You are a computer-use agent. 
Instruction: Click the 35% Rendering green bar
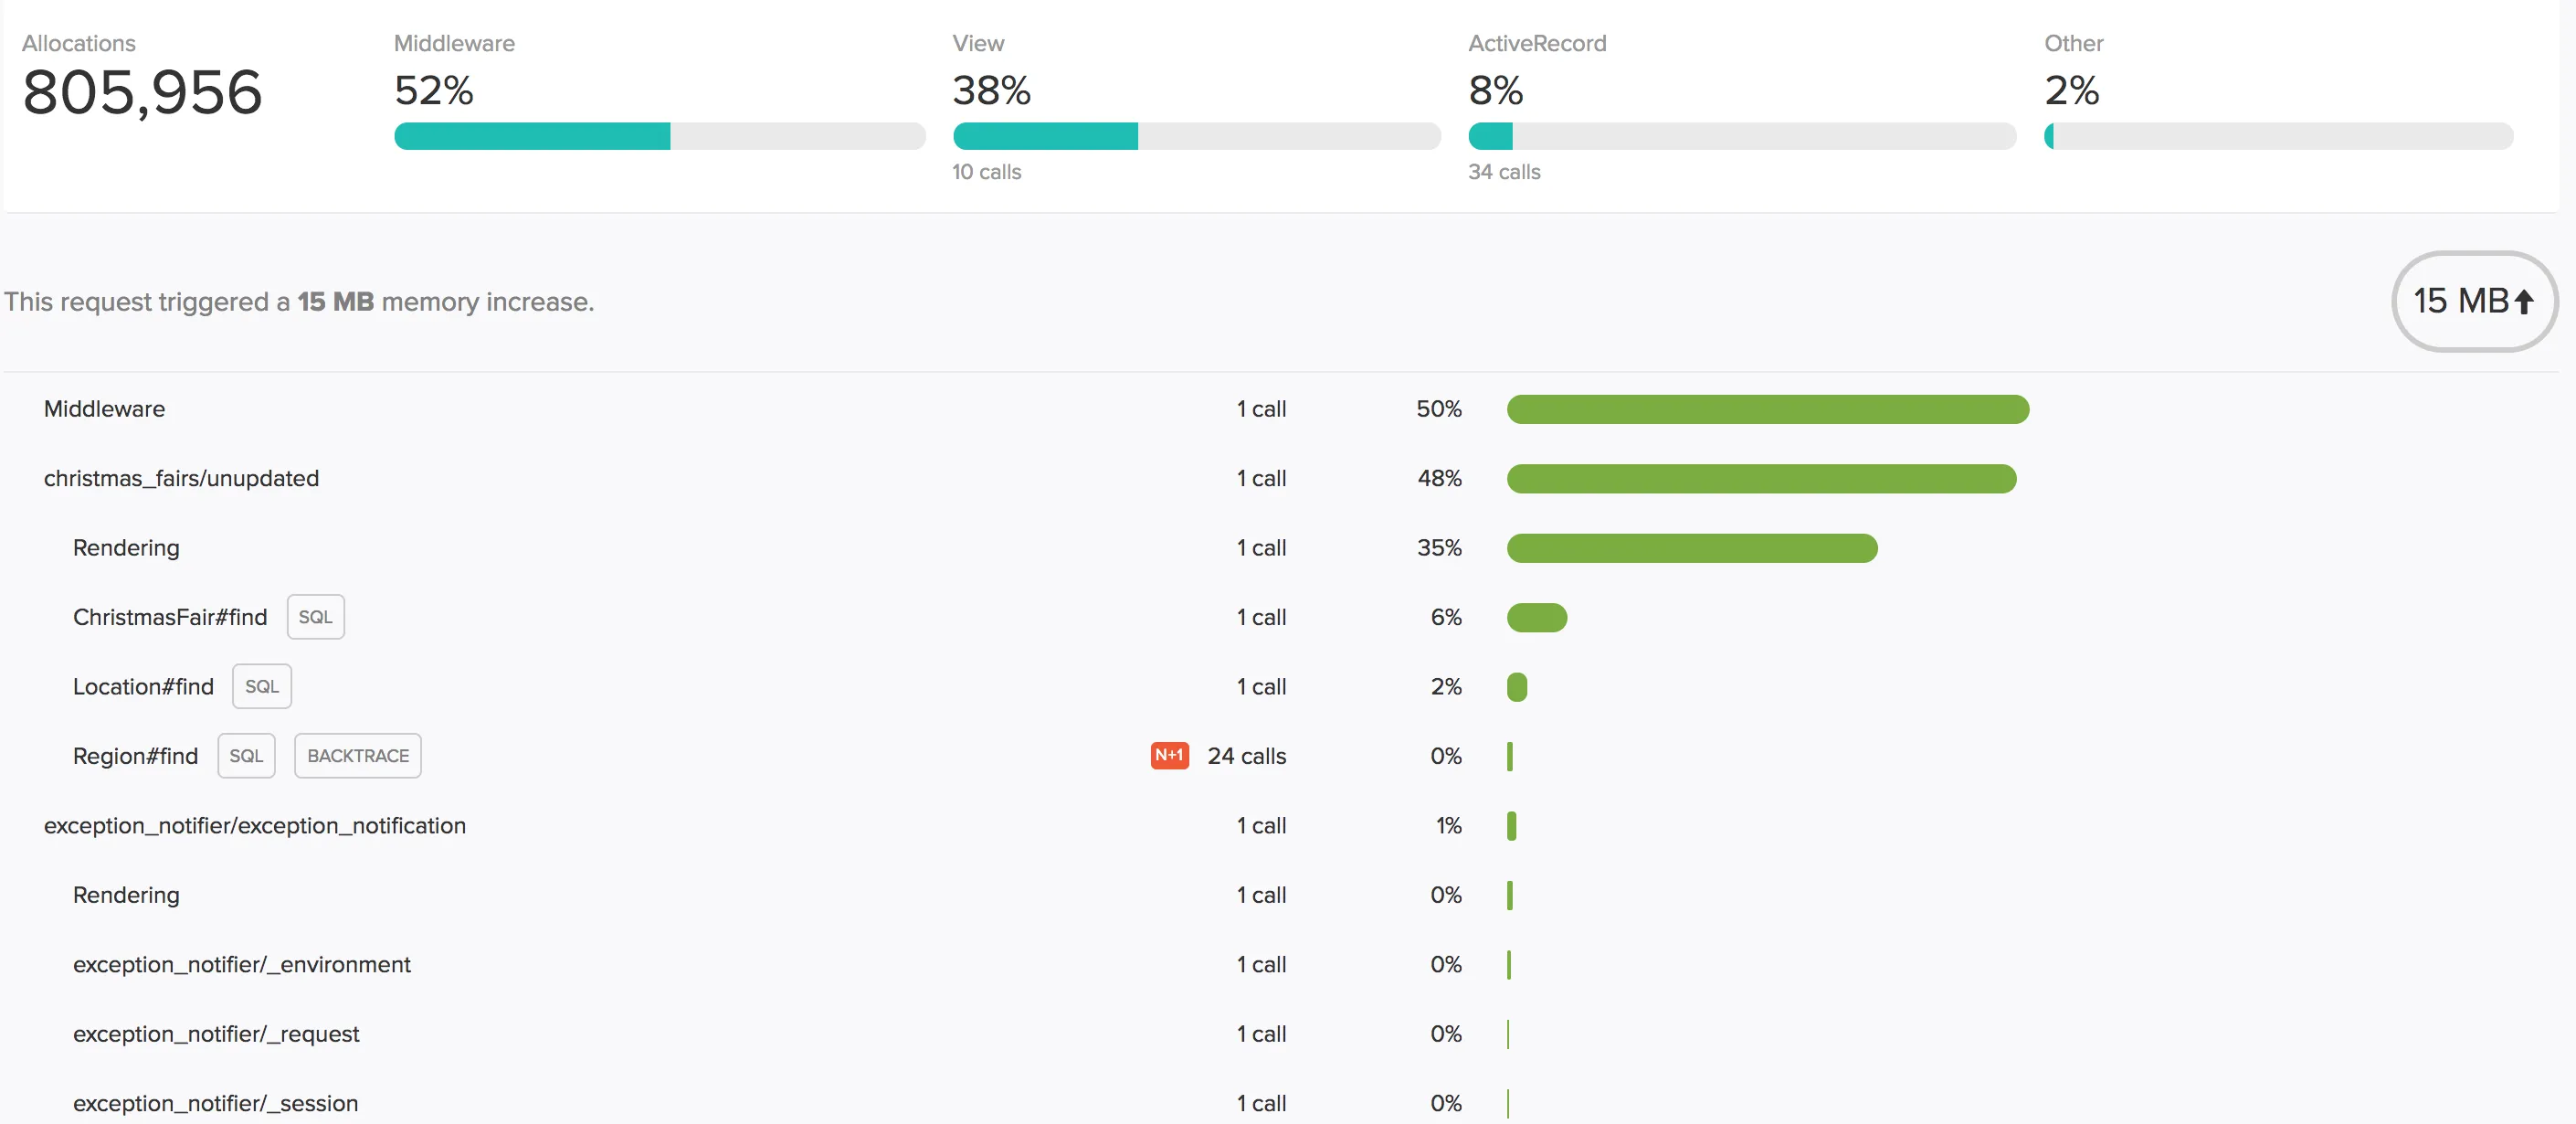1691,548
